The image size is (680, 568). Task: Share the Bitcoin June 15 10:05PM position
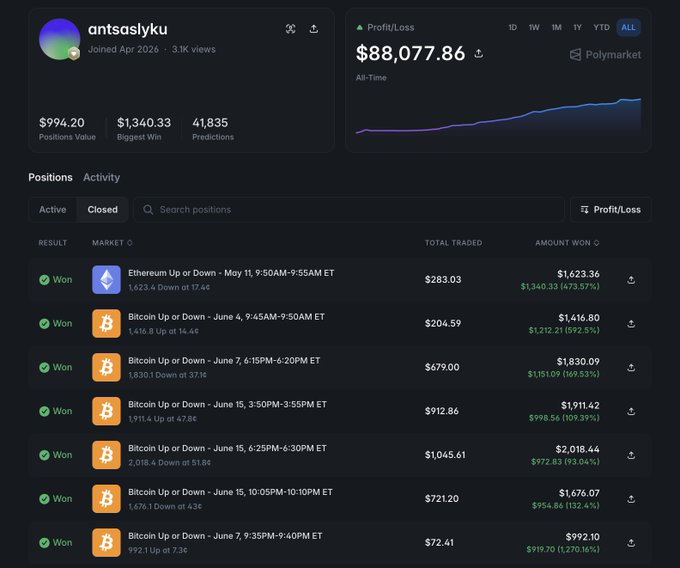(631, 499)
